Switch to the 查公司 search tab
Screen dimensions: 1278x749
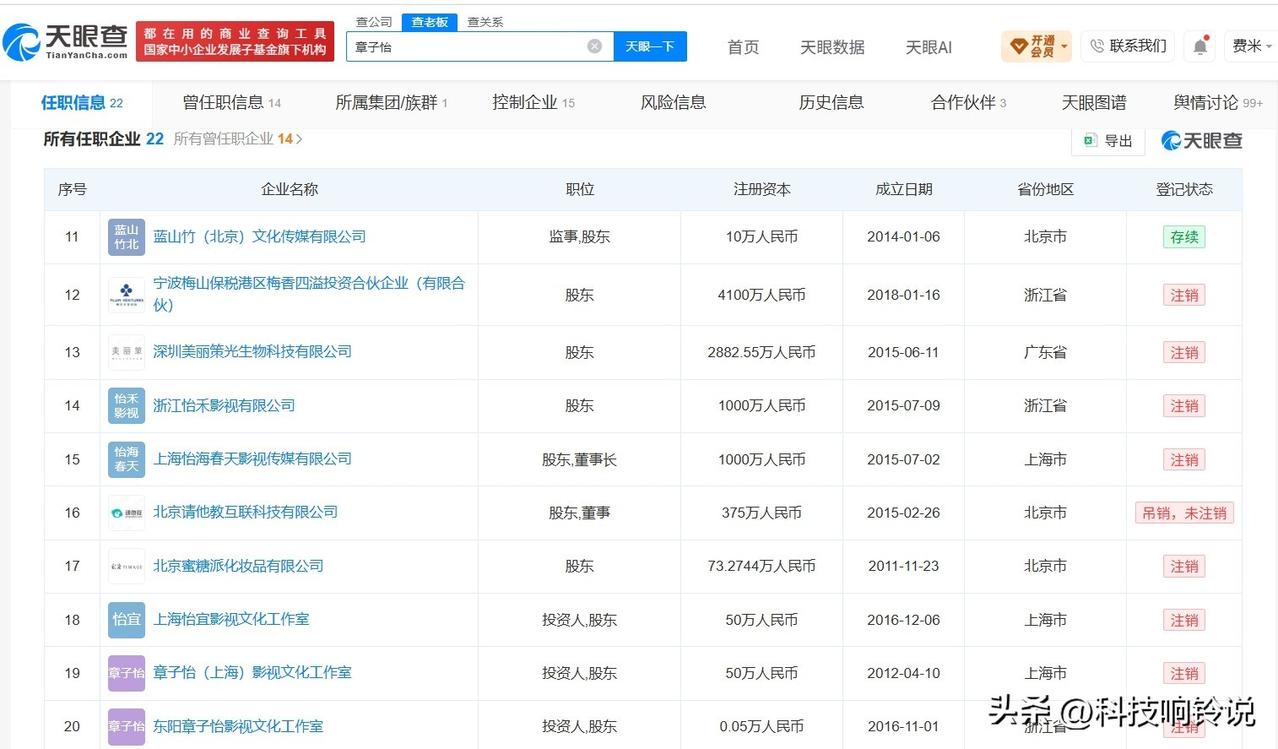click(x=375, y=21)
